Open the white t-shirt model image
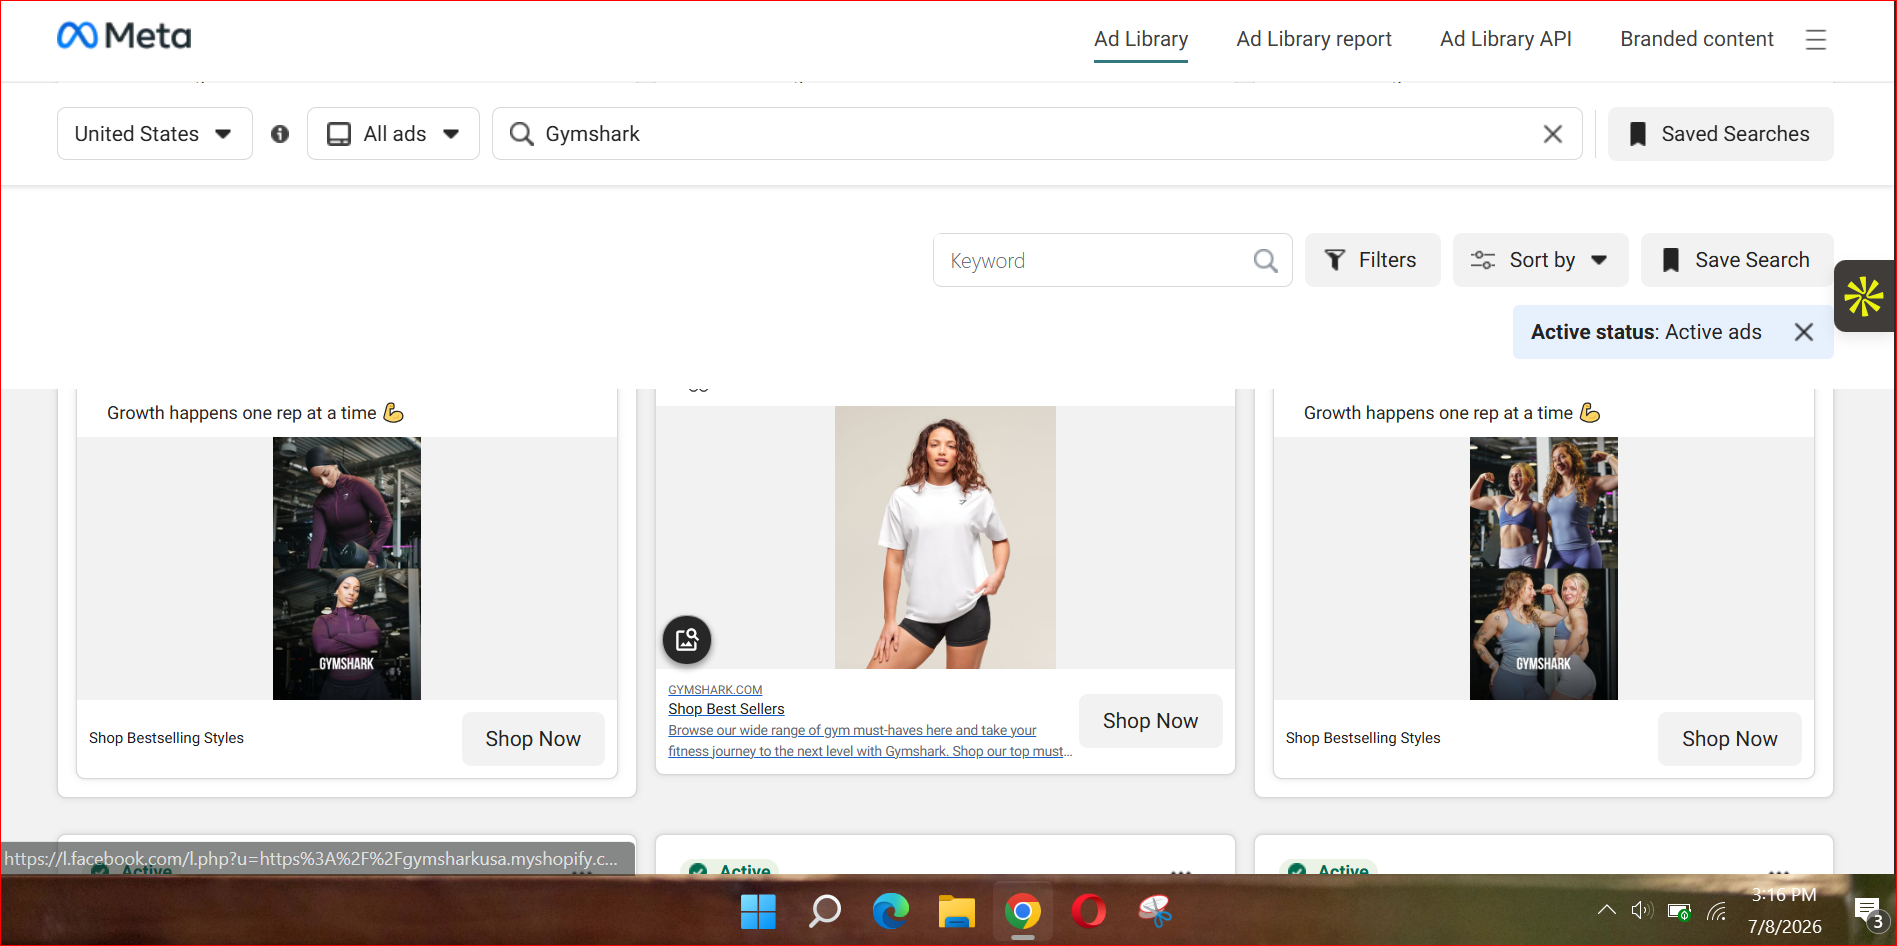 (x=945, y=537)
